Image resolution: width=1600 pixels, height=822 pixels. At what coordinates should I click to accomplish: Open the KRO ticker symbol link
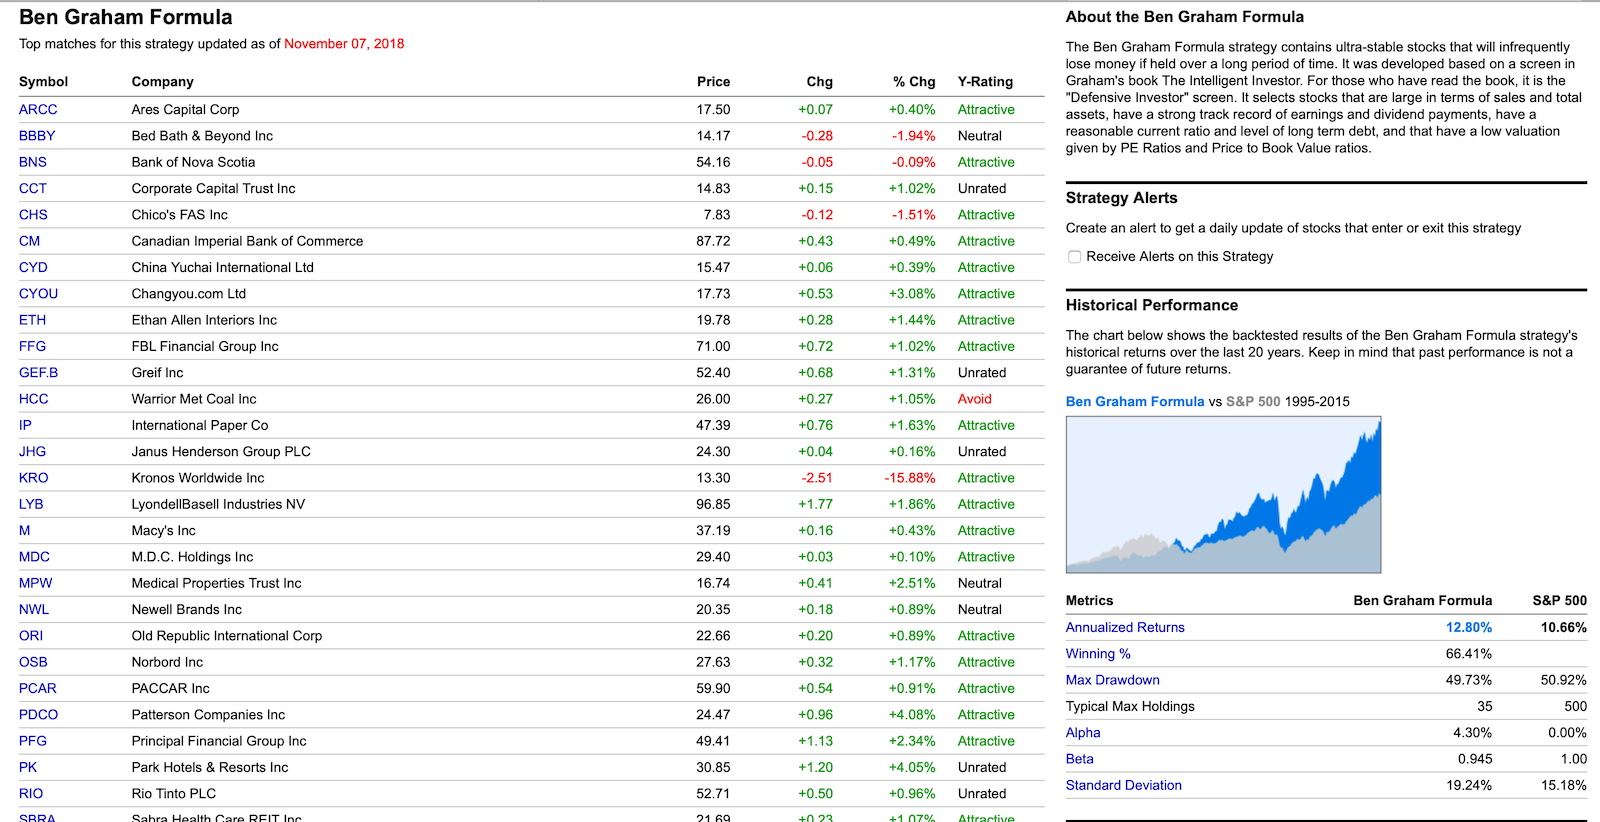pos(34,478)
